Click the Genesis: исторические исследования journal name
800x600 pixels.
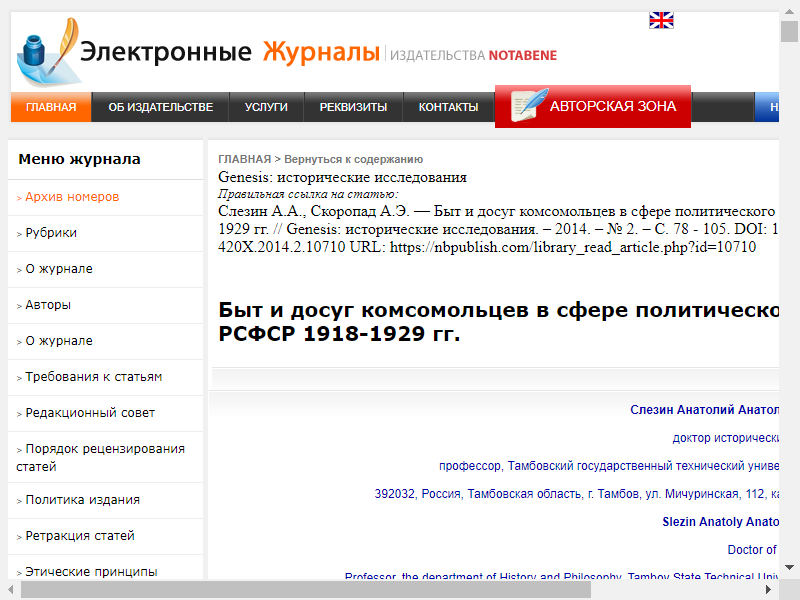coord(342,177)
